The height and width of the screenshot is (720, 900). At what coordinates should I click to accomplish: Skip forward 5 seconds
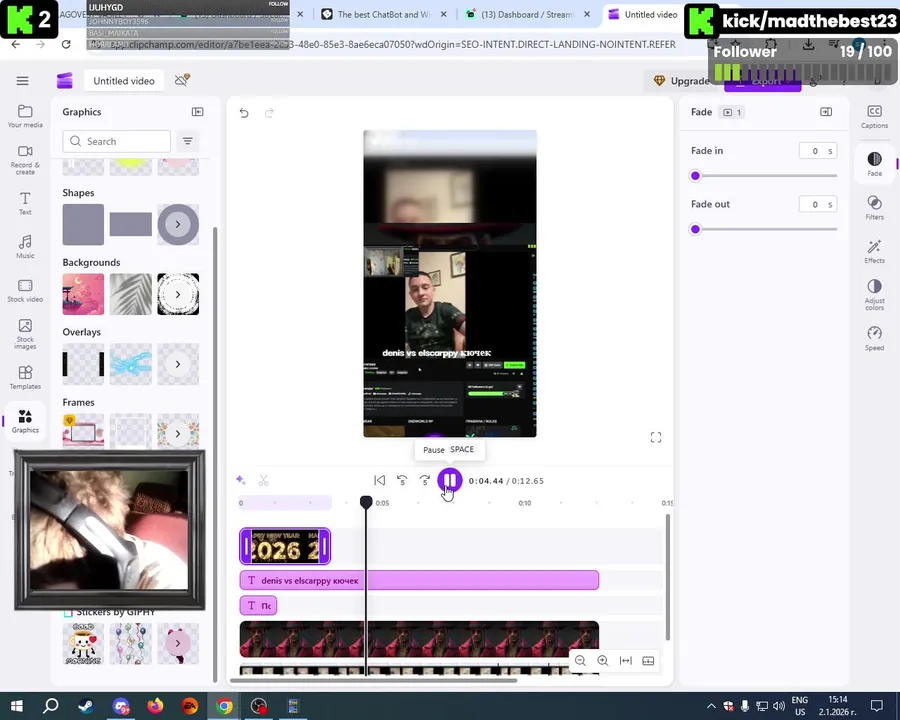pos(425,480)
